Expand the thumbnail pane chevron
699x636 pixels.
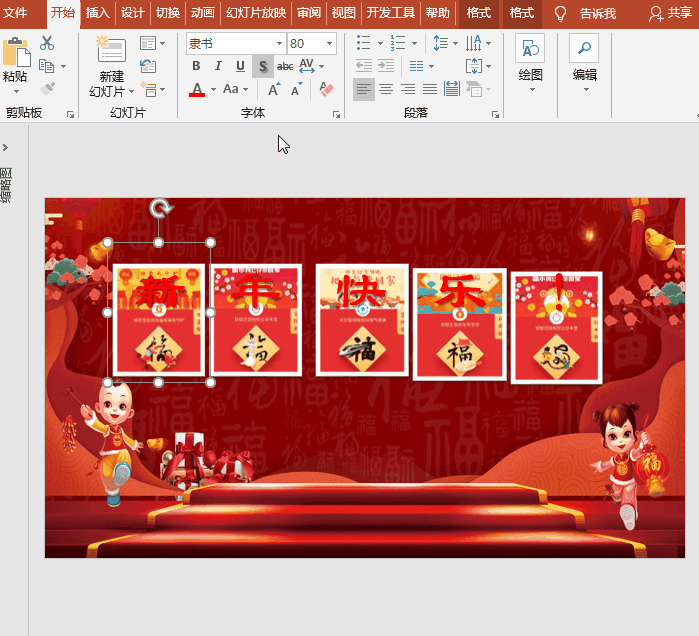[x=5, y=147]
